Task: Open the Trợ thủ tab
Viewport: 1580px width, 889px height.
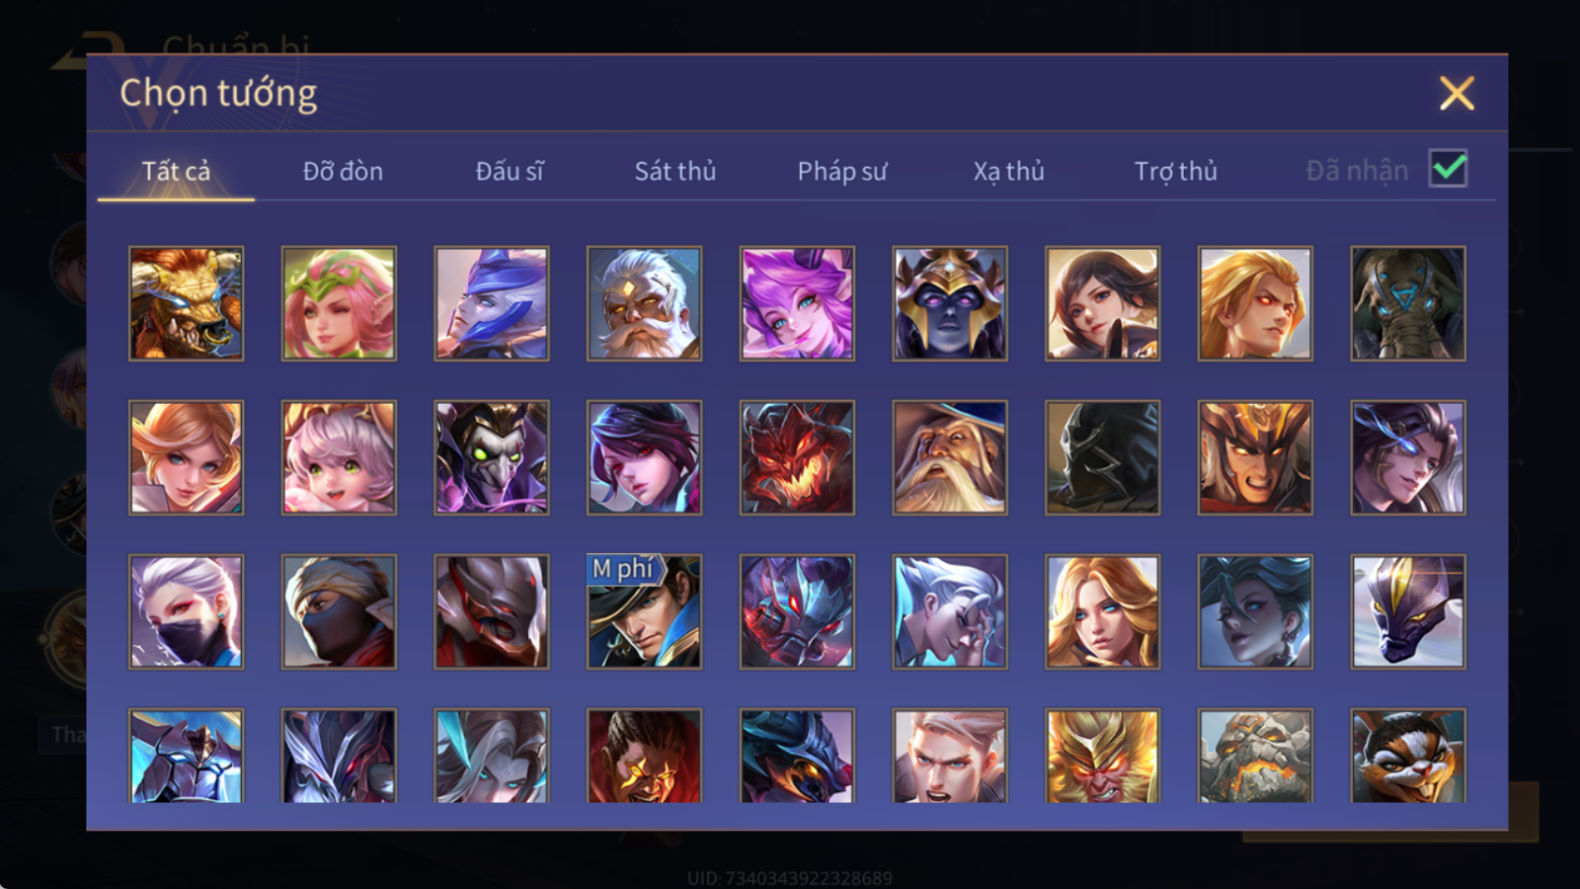Action: 1176,171
